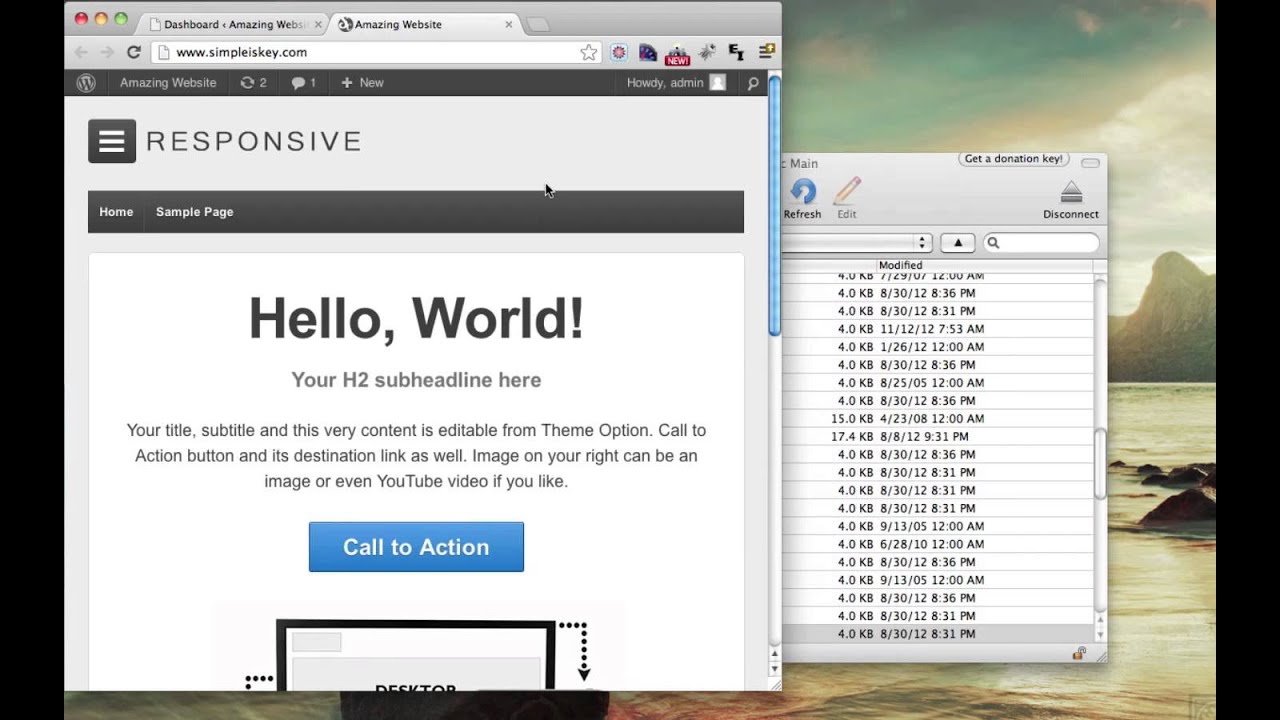The image size is (1280, 720).
Task: Click the purple extension icon in toolbar
Action: pyautogui.click(x=648, y=52)
